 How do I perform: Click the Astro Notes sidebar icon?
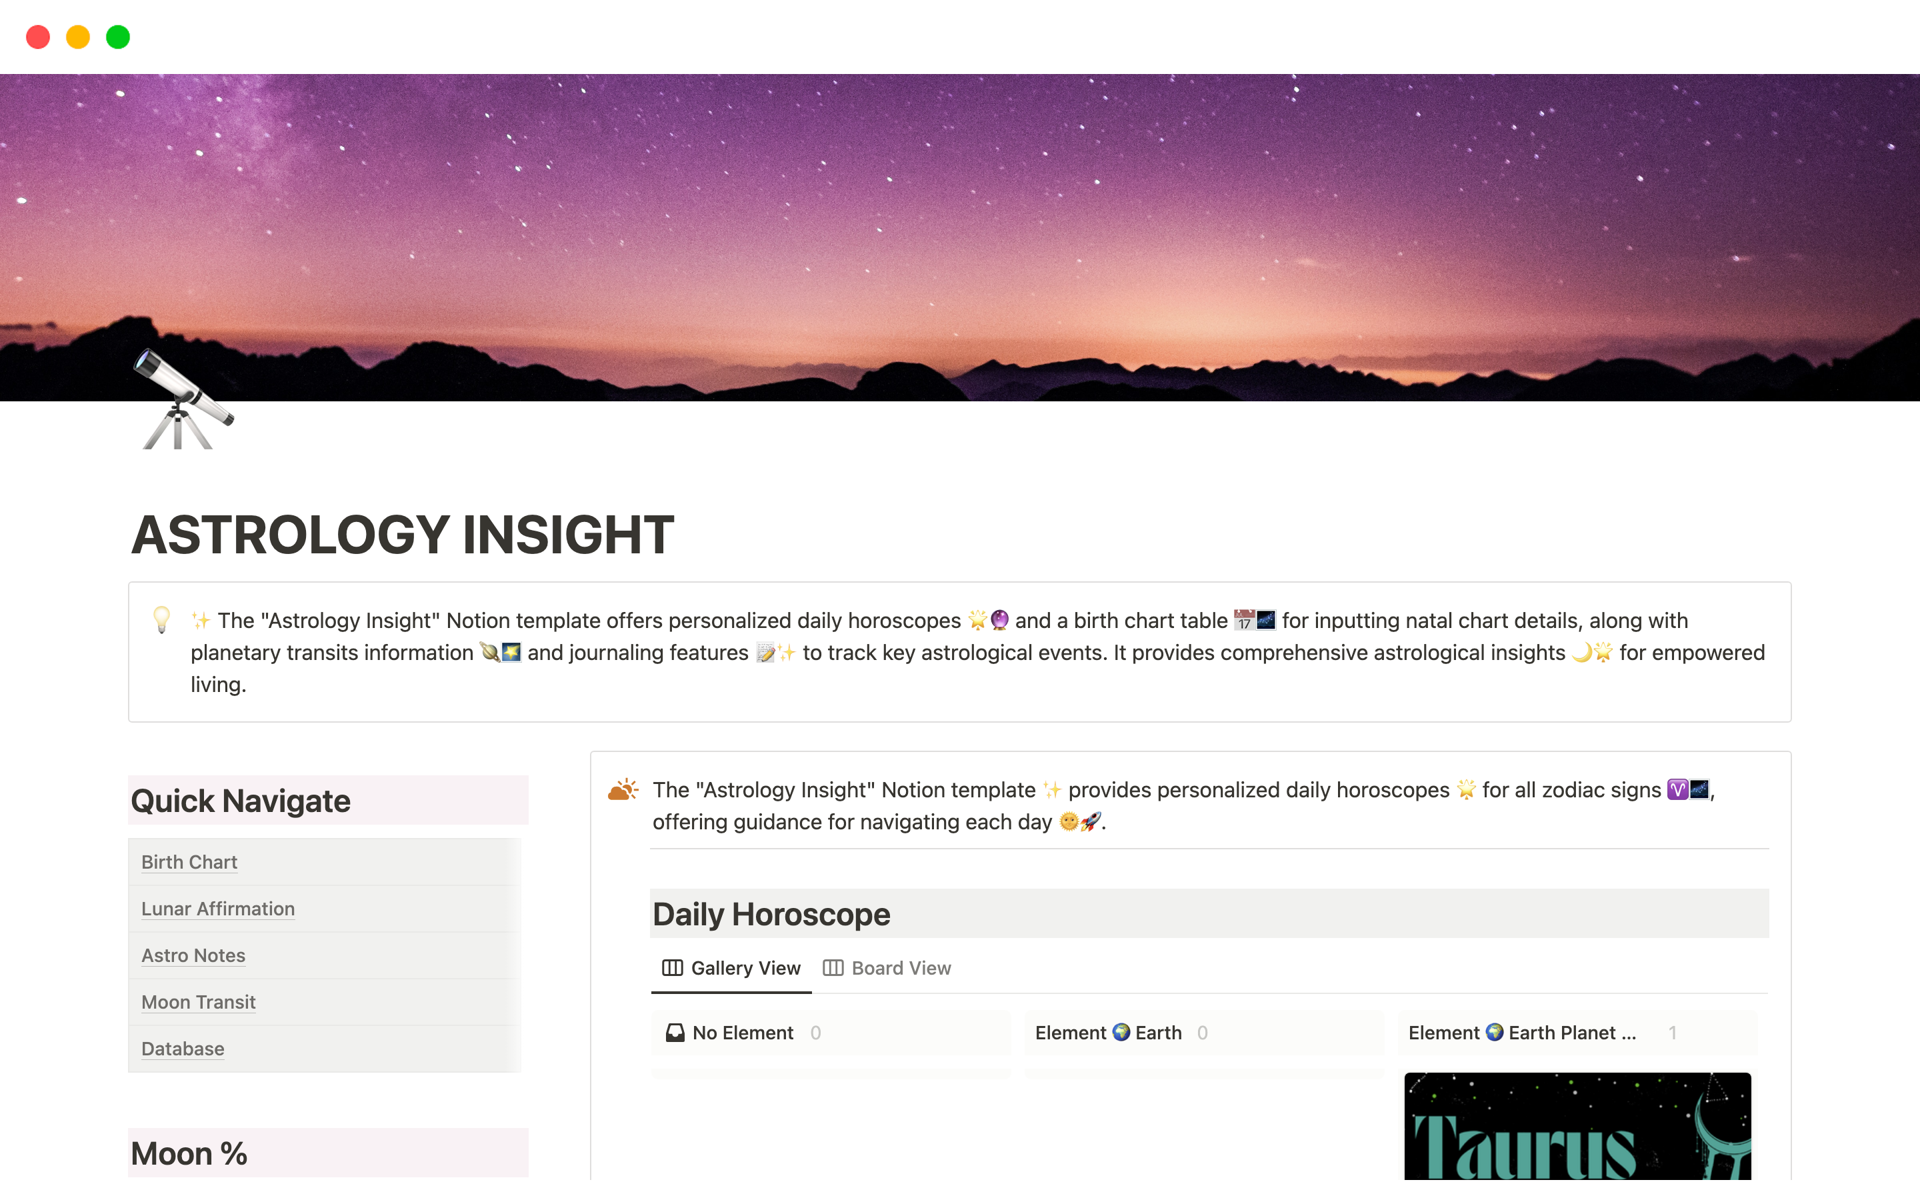click(x=192, y=954)
